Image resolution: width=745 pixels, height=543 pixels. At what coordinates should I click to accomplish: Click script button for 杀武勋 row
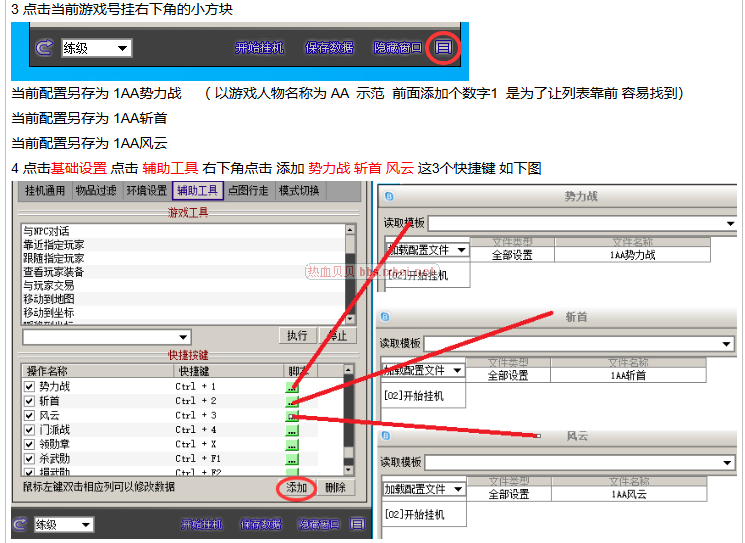(x=292, y=458)
